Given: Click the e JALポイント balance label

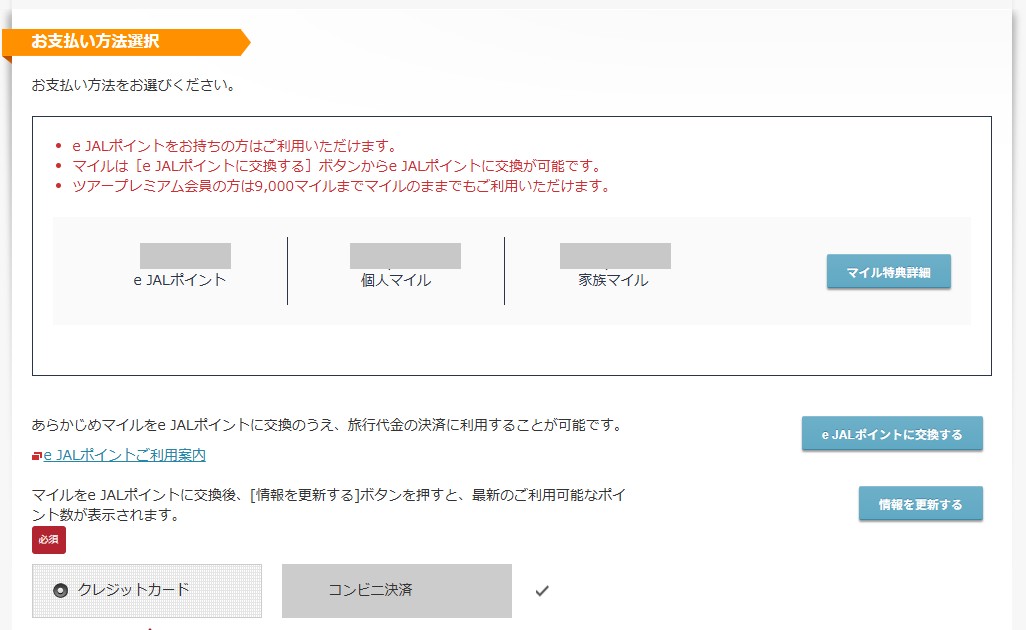Looking at the screenshot, I should (x=180, y=280).
